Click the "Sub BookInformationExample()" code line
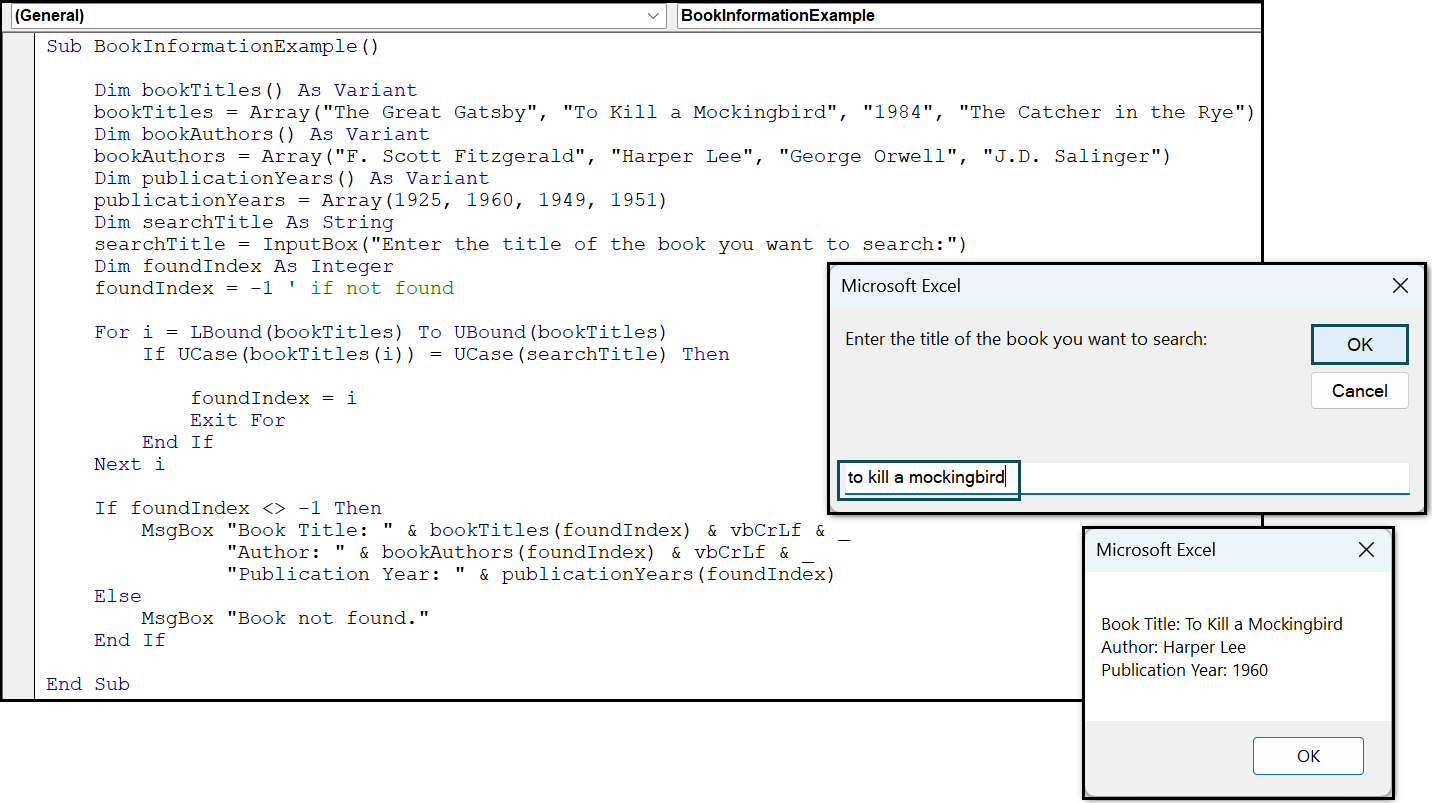 (213, 46)
